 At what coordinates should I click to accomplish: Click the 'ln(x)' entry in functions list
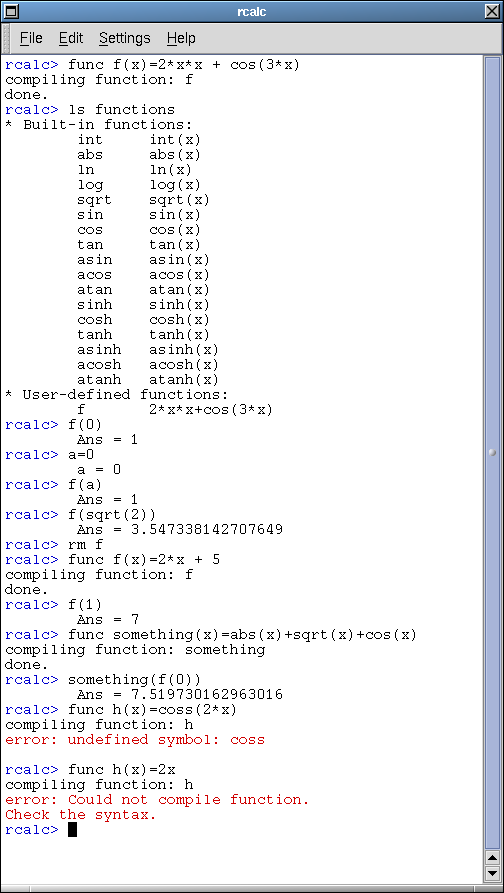[170, 169]
